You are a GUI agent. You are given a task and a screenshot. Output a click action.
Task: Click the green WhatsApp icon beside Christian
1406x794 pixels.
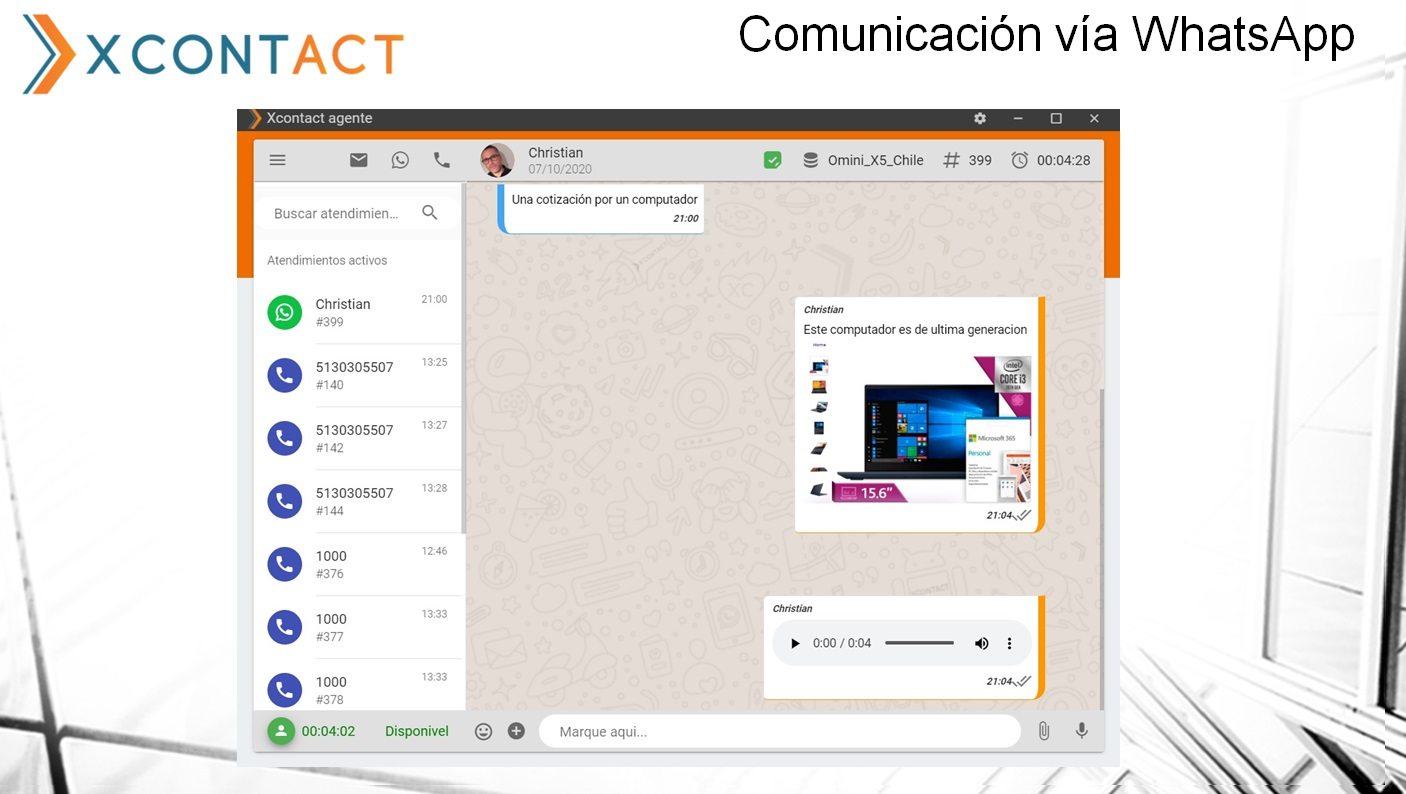285,312
